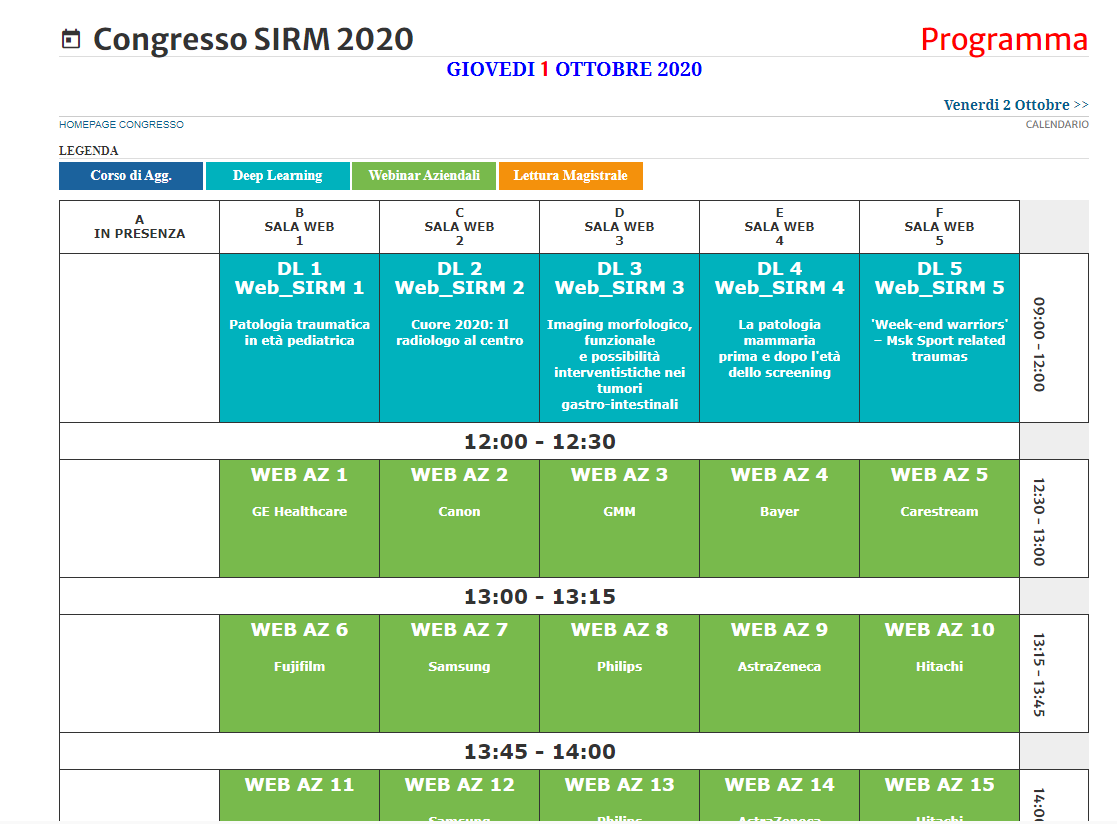
Task: Open DL 2 Cuore 2020 session
Action: 459,333
